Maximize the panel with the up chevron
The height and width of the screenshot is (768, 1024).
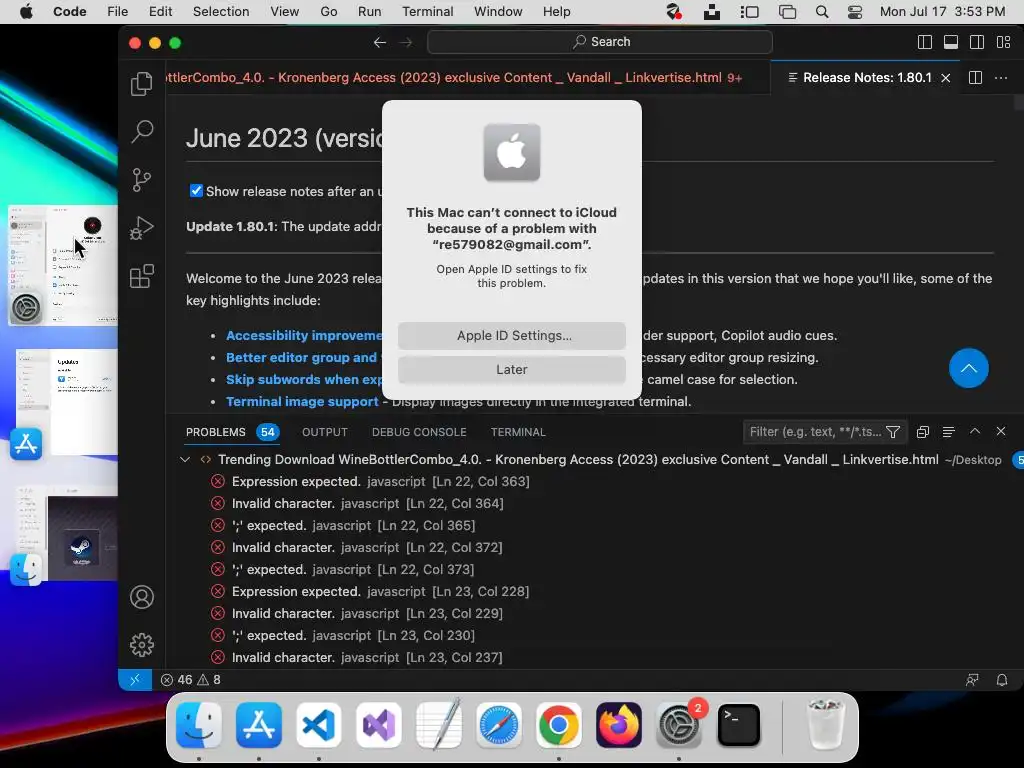click(975, 431)
